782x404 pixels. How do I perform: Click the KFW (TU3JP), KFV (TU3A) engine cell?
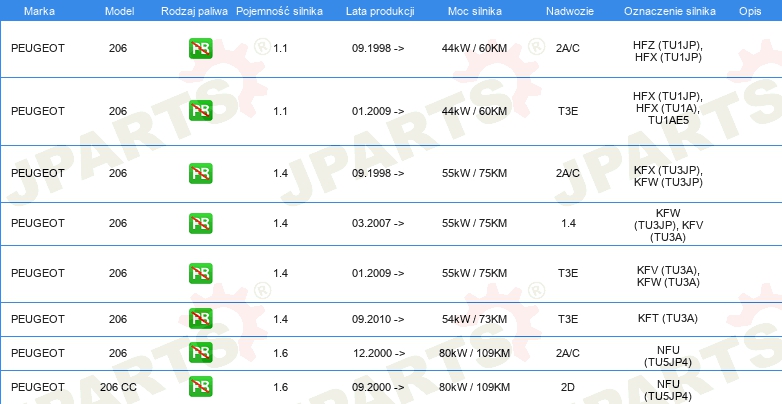click(x=668, y=225)
